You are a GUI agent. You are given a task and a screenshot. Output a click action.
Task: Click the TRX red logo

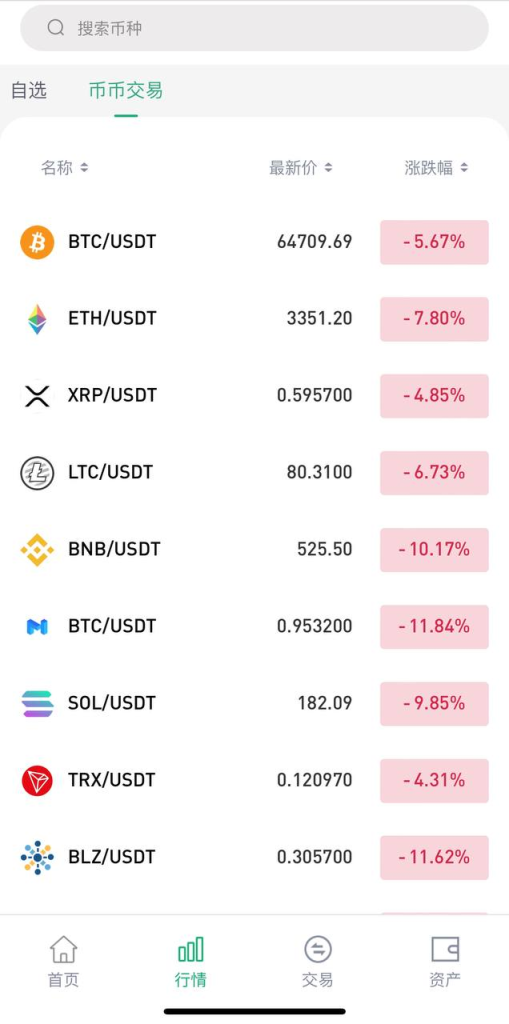37,780
